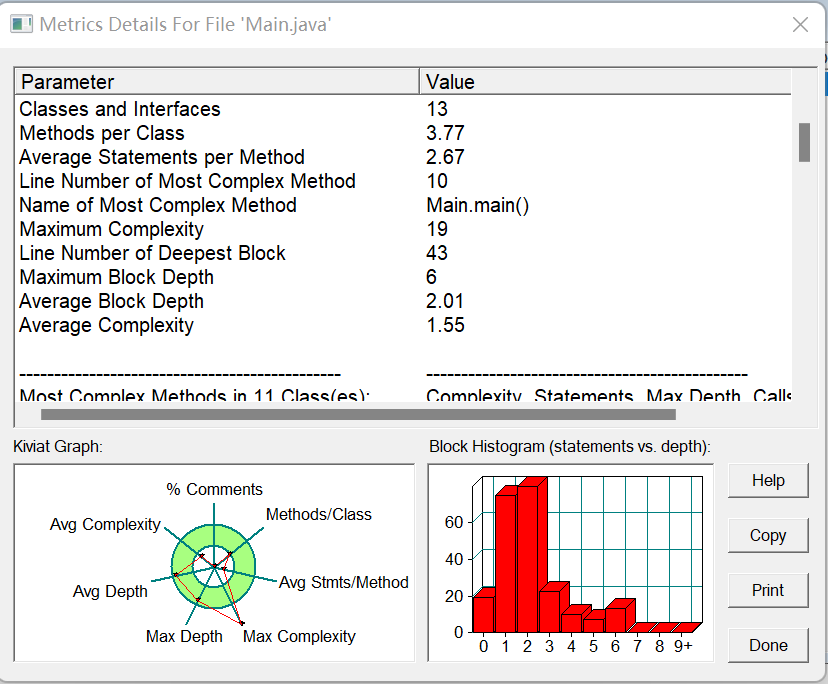Open the Help button

(768, 481)
